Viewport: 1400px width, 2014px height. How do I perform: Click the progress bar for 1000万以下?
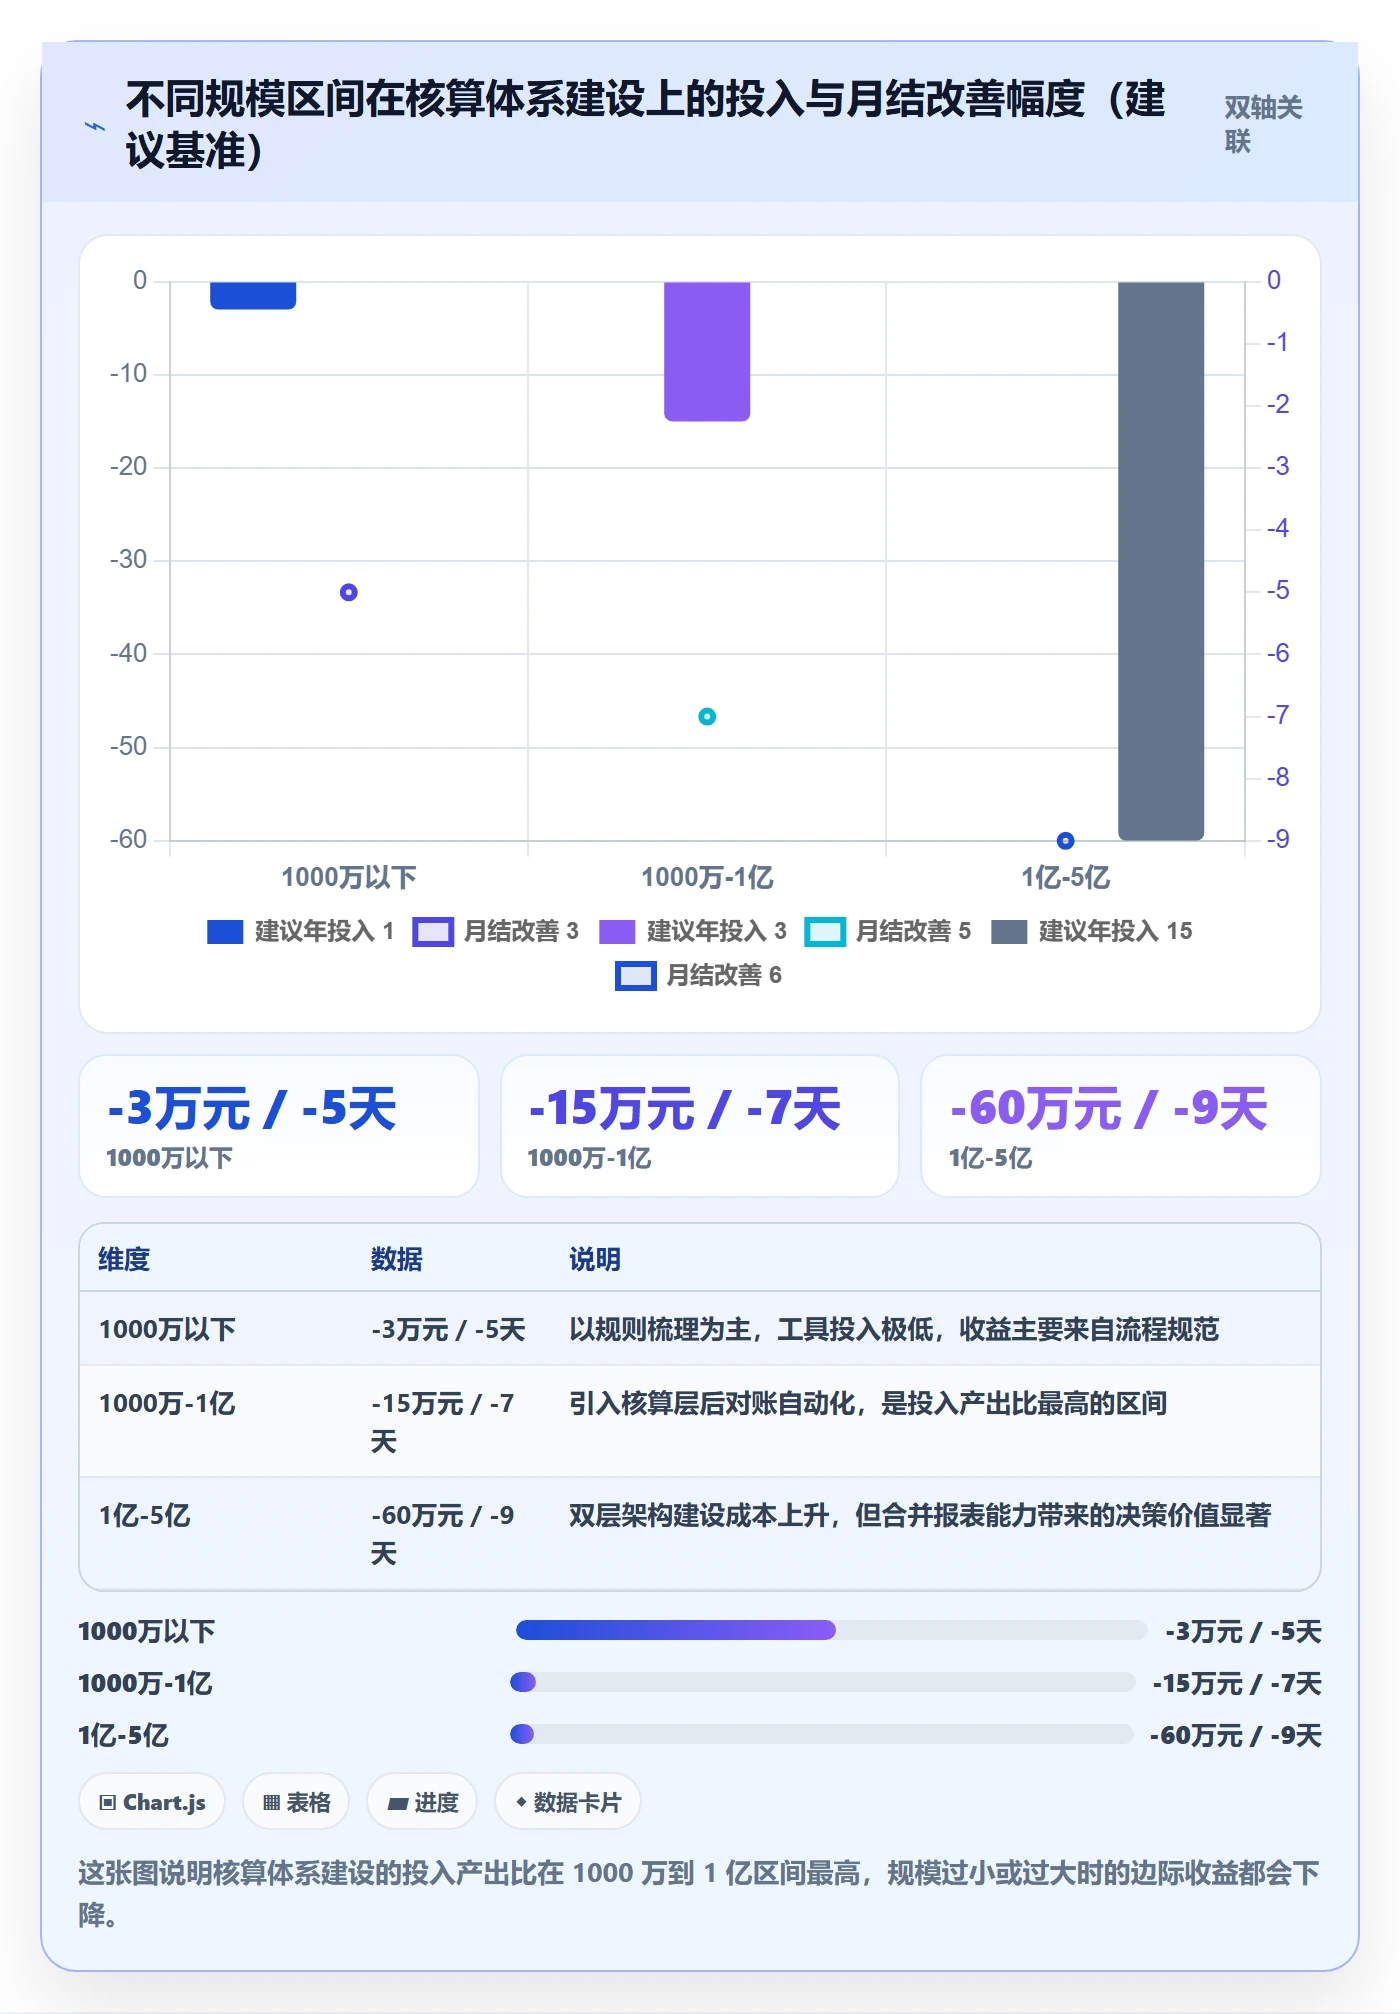pos(831,1630)
